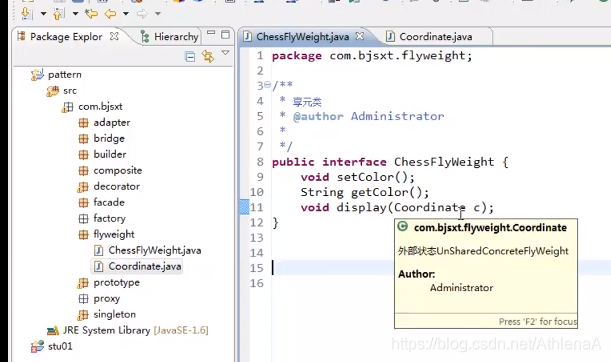
Task: Collapse the Javadoc comment fold at line 3
Action: point(267,84)
